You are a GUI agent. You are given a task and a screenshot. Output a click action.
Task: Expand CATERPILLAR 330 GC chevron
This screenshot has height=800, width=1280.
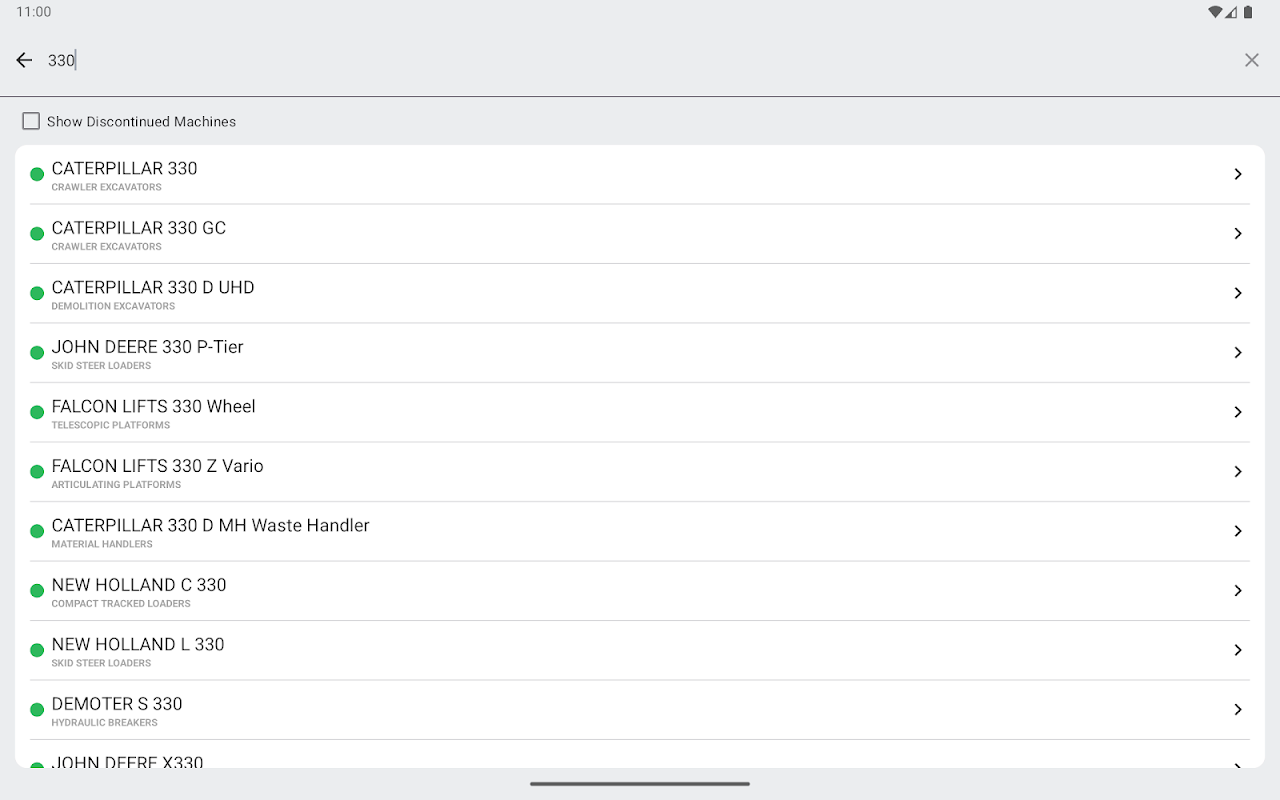[x=1237, y=233]
